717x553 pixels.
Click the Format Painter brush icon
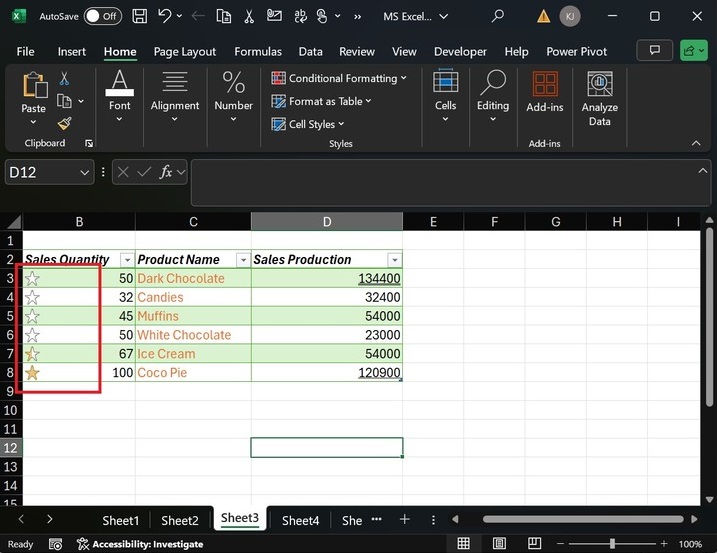[x=65, y=123]
